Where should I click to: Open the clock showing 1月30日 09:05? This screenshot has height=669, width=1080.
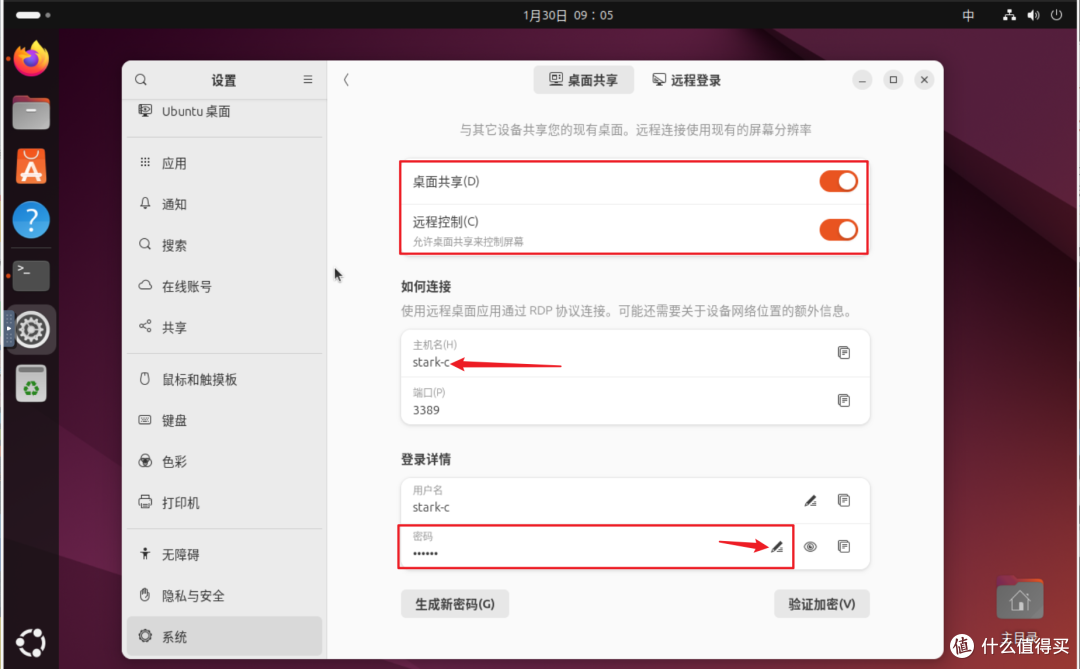pyautogui.click(x=568, y=15)
